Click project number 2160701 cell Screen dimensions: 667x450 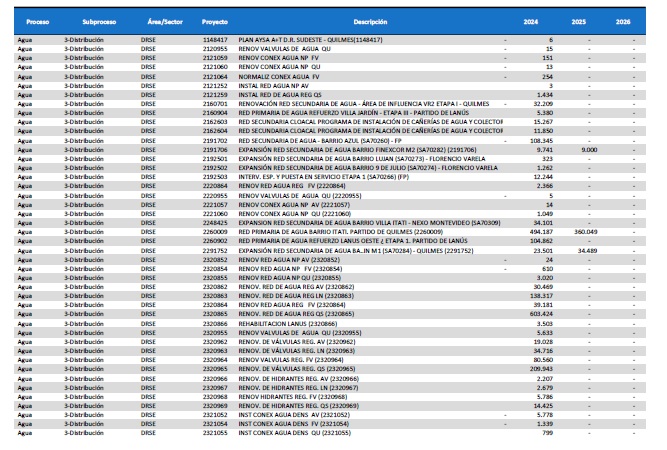click(217, 103)
